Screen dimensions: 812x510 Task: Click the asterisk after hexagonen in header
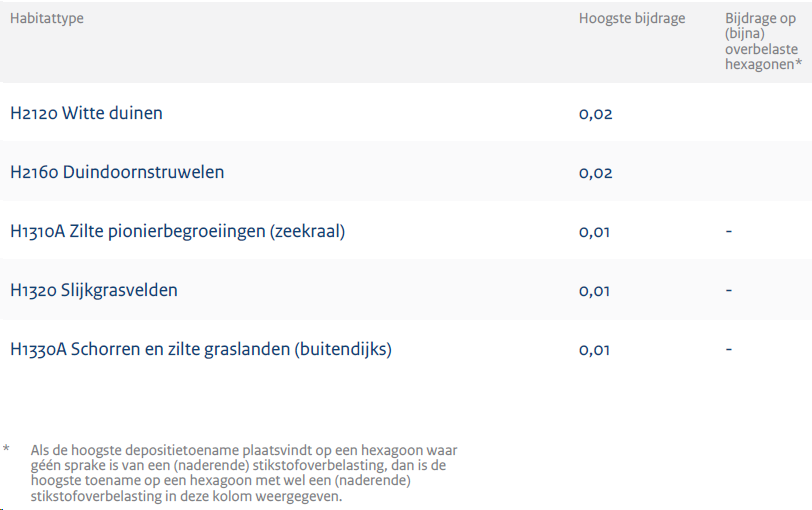coord(799,63)
